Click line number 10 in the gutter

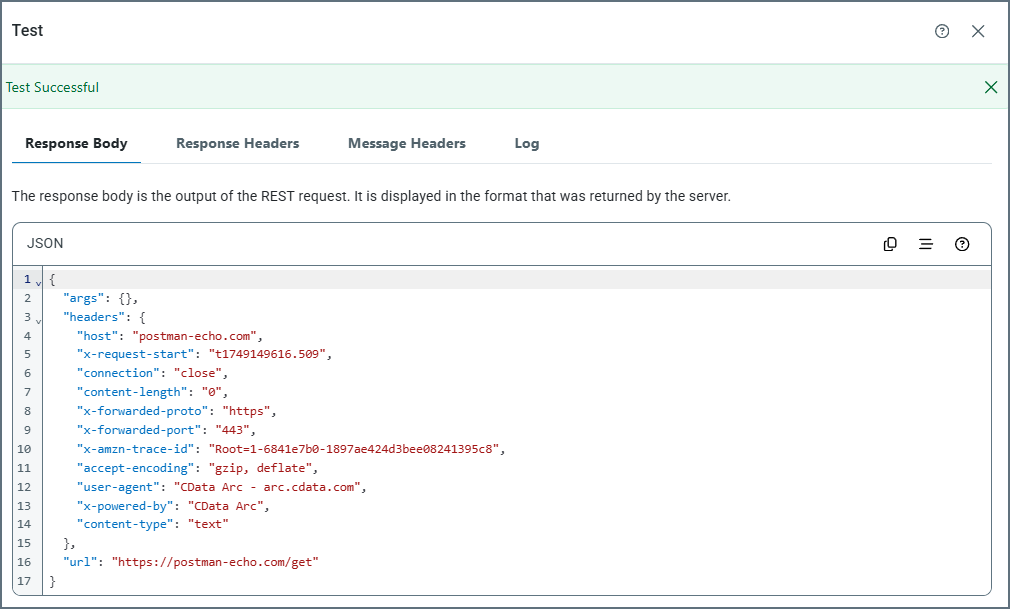click(25, 449)
